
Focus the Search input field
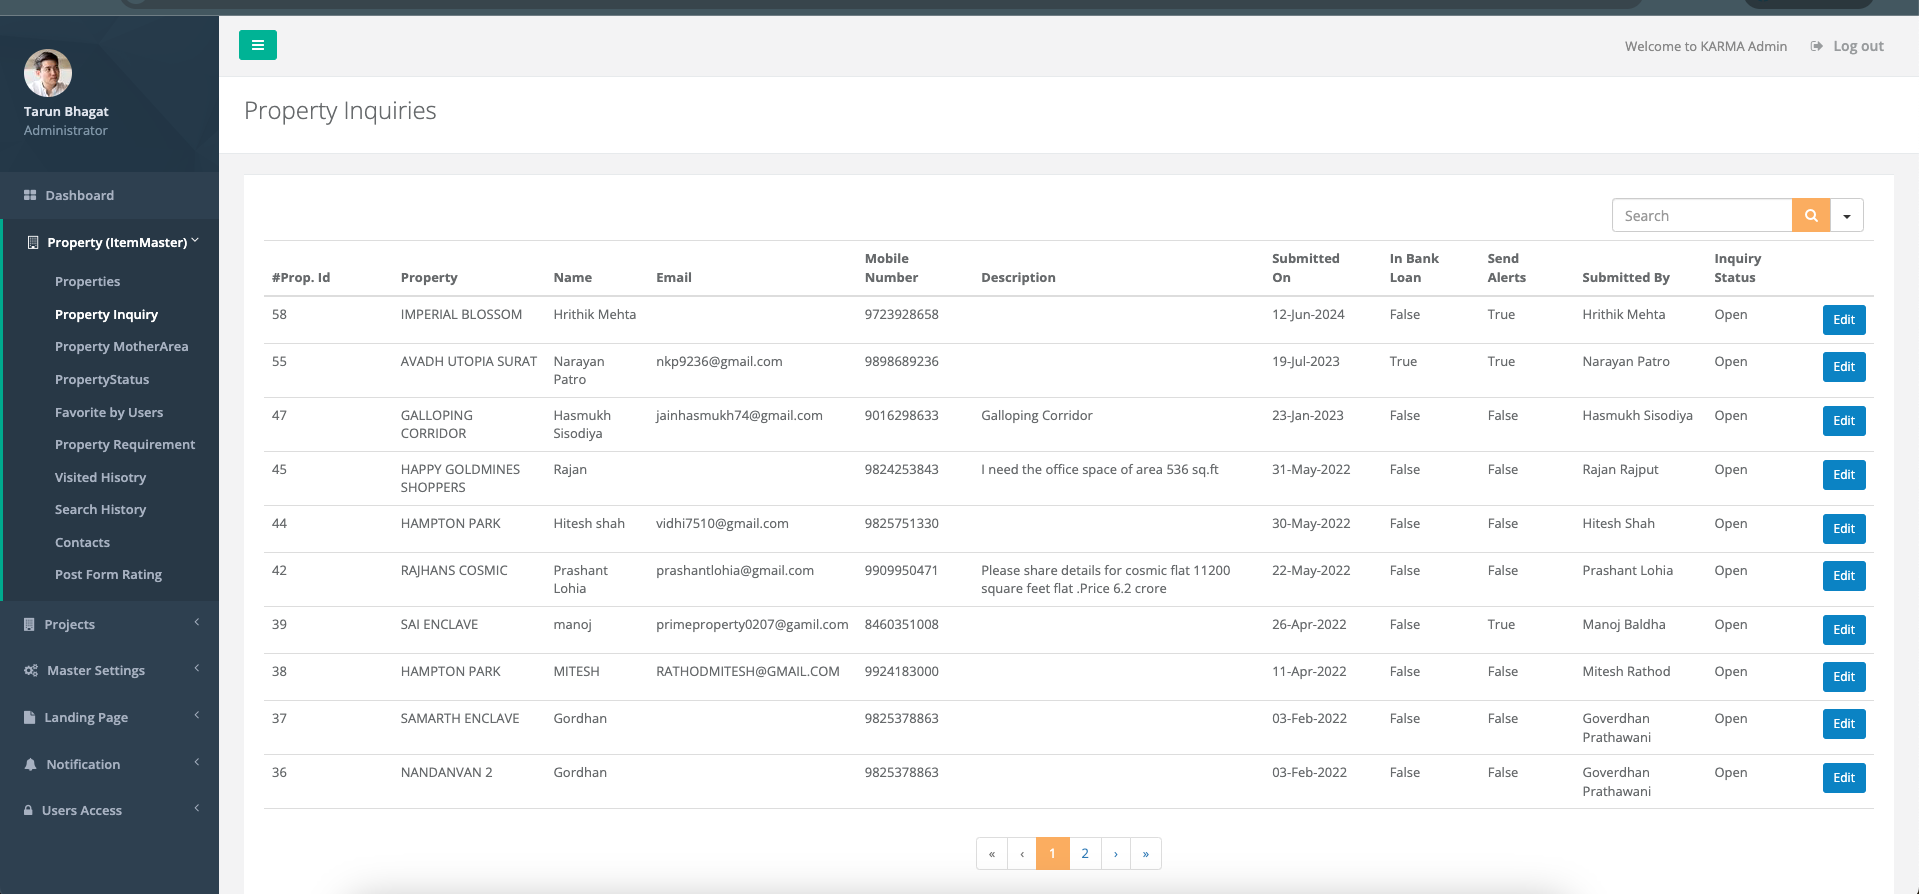[x=1701, y=216]
